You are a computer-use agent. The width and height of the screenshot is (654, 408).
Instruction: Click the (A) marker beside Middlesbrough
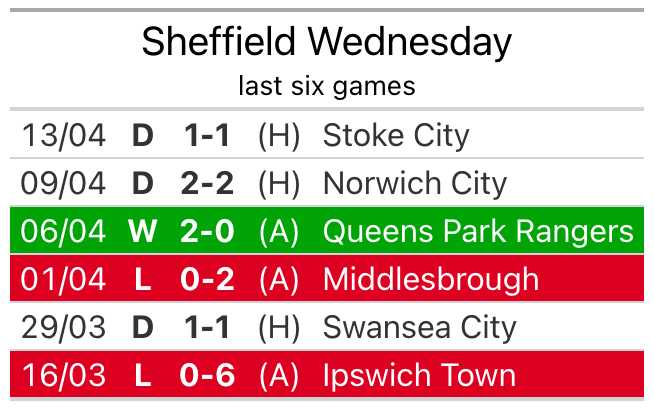click(x=279, y=279)
